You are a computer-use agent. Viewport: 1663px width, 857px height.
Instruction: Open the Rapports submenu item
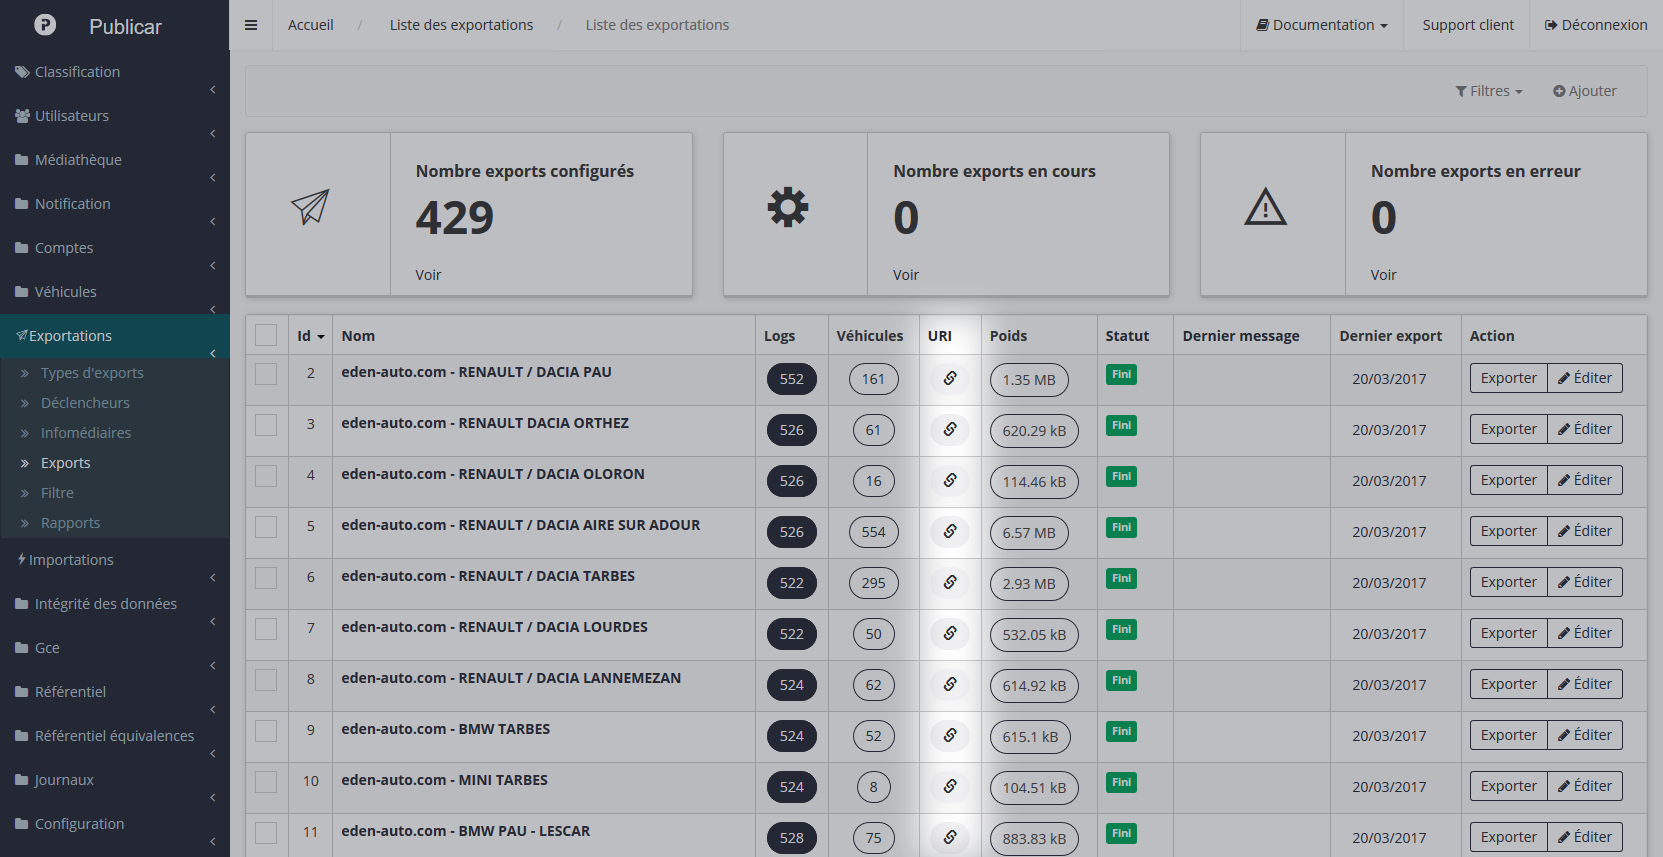click(x=70, y=523)
